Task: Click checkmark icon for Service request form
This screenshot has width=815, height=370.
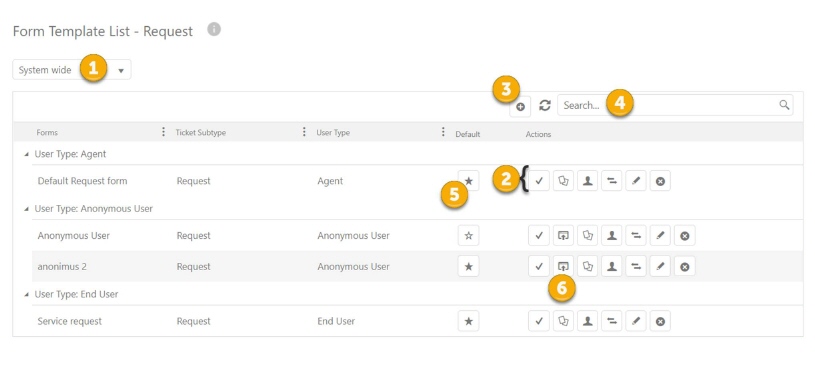Action: pos(539,321)
